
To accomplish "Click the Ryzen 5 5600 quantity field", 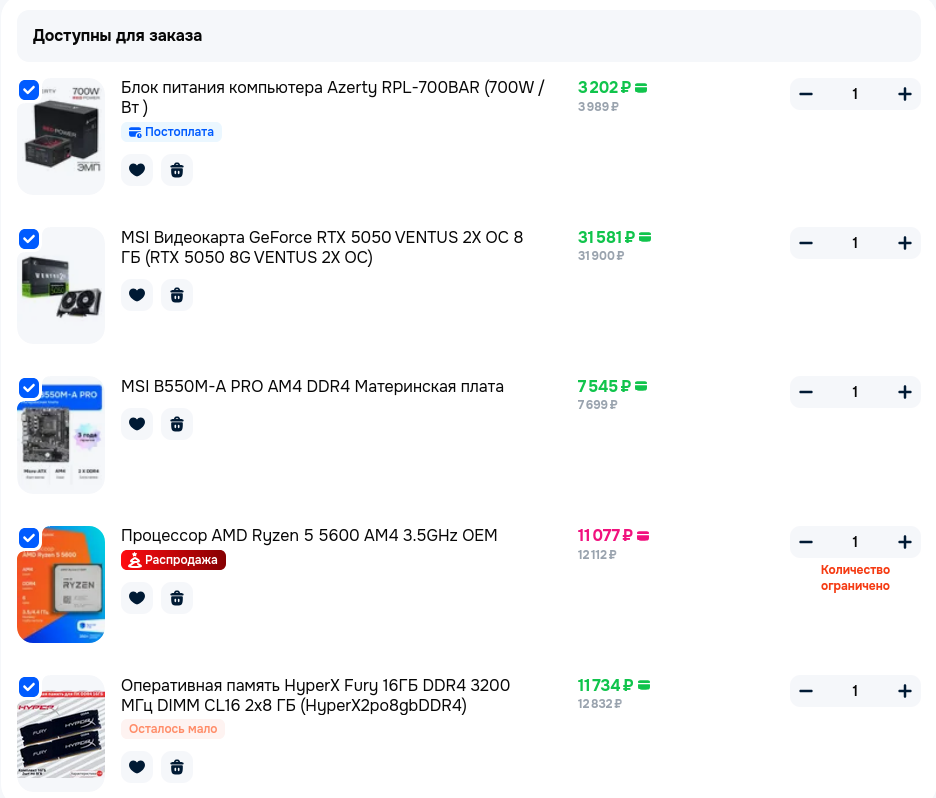I will click(x=855, y=542).
